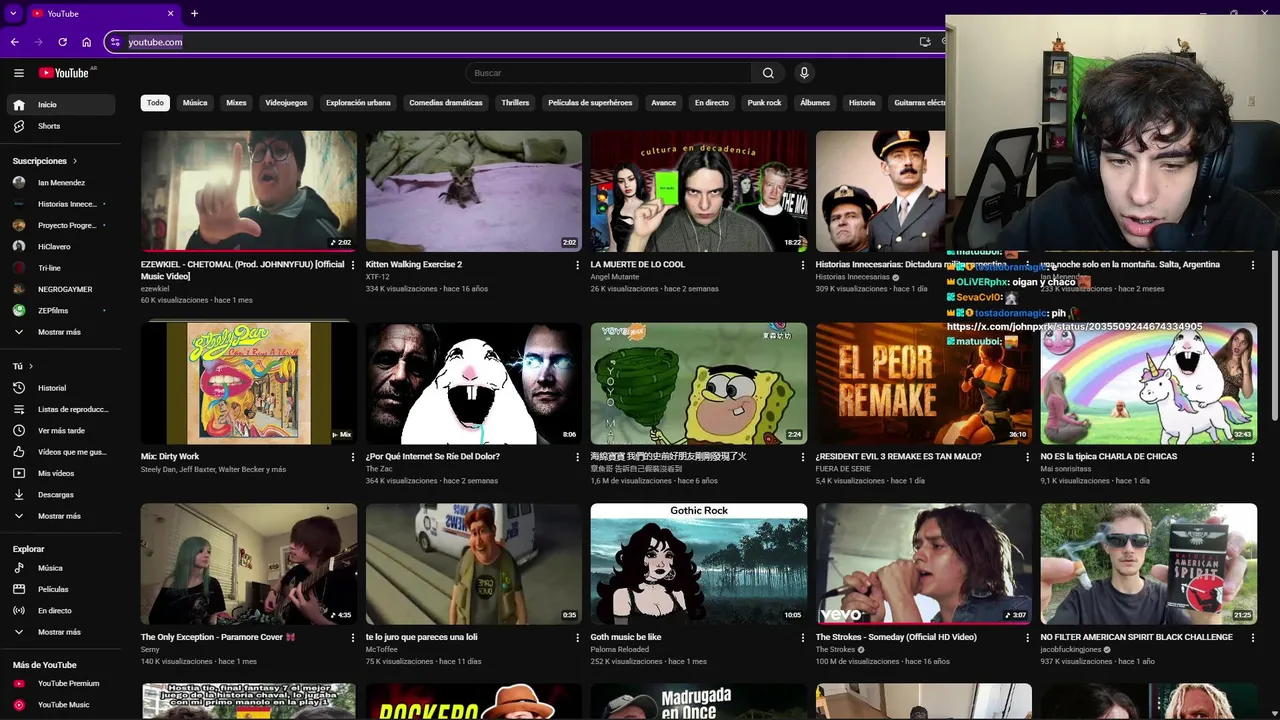Open YouTube Premium link
1280x720 pixels.
click(62, 684)
